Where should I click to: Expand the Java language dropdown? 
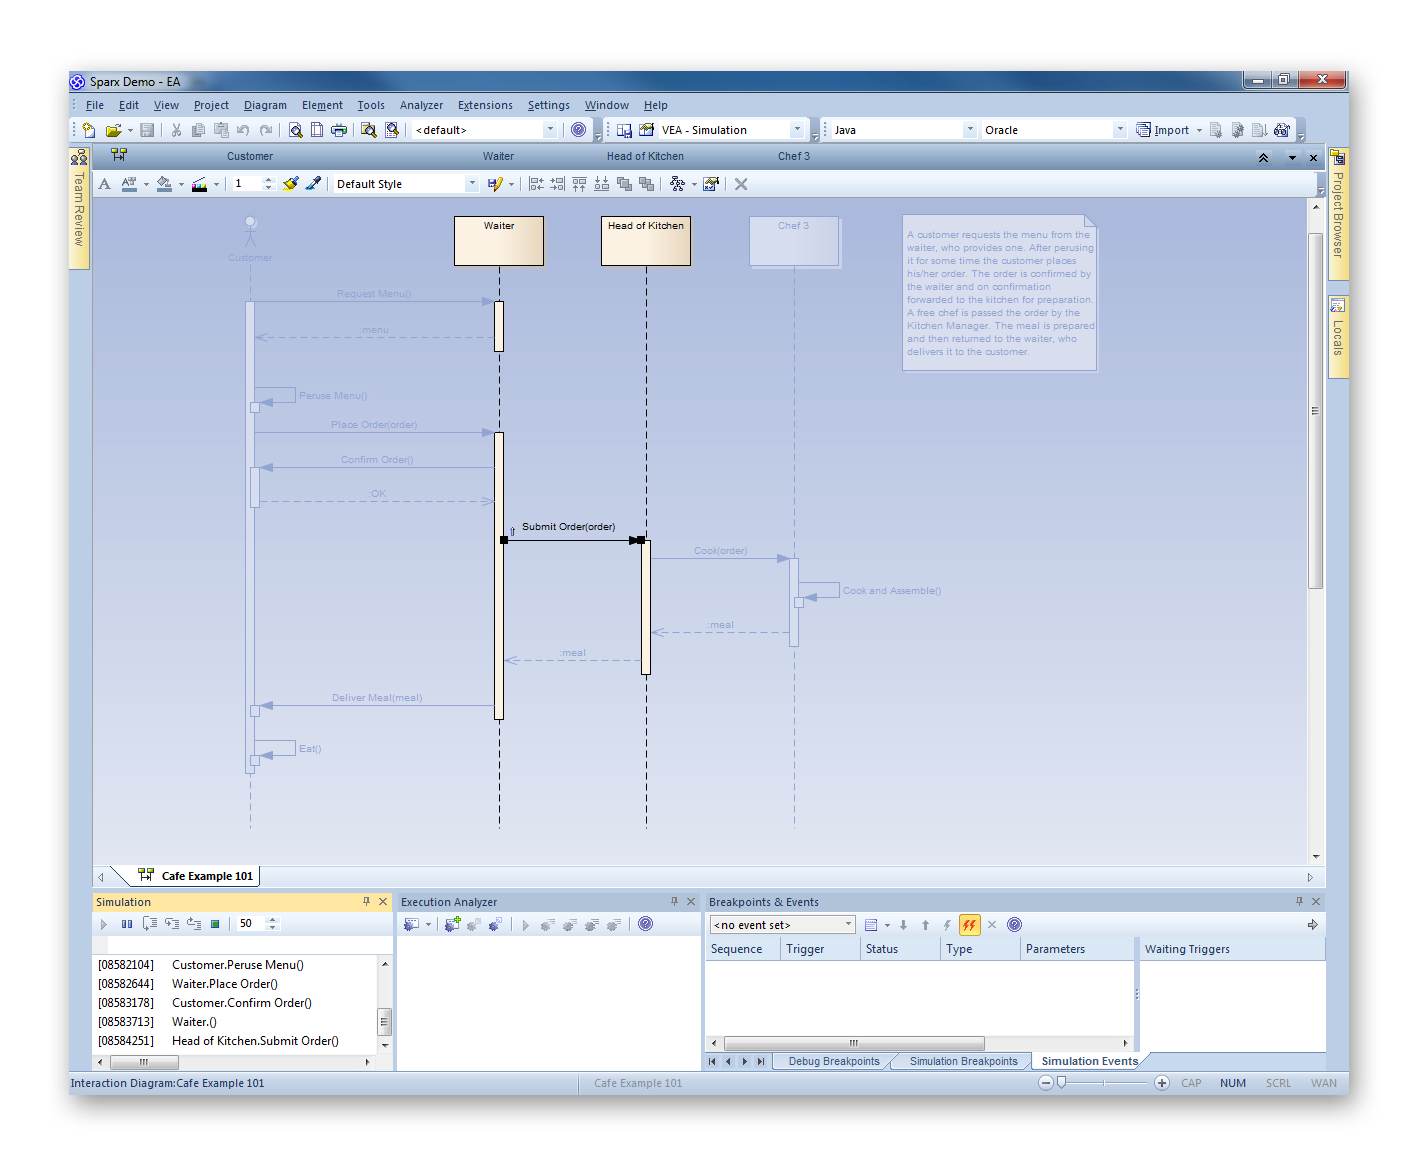(969, 130)
